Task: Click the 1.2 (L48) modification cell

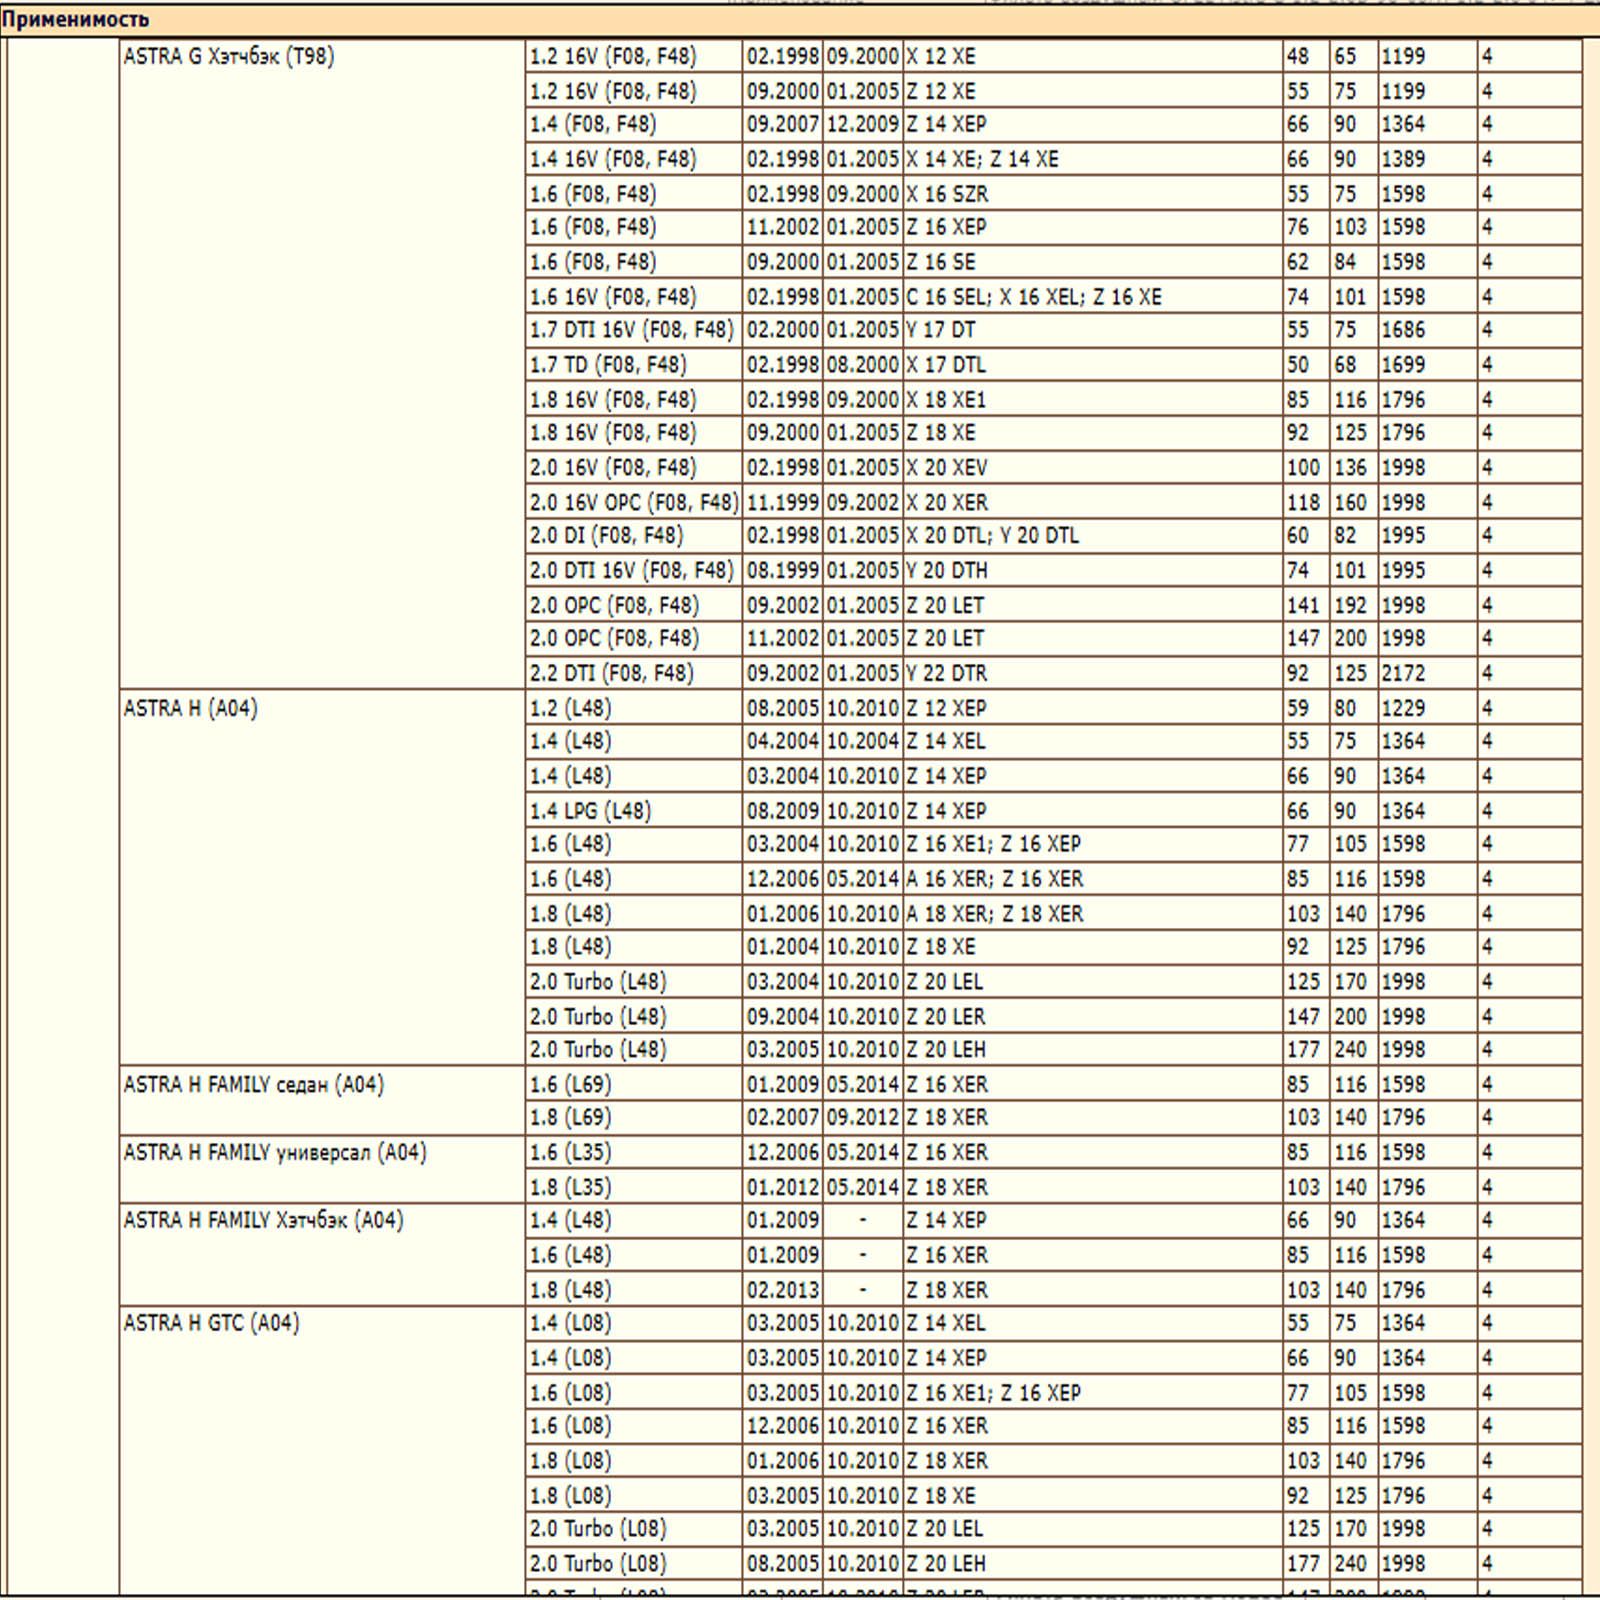Action: (571, 709)
